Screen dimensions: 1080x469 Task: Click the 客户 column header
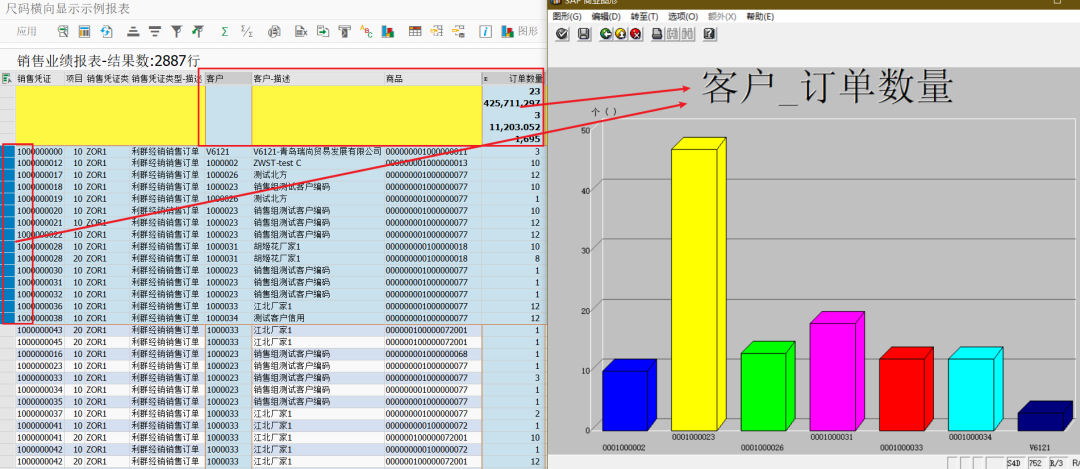pyautogui.click(x=228, y=79)
